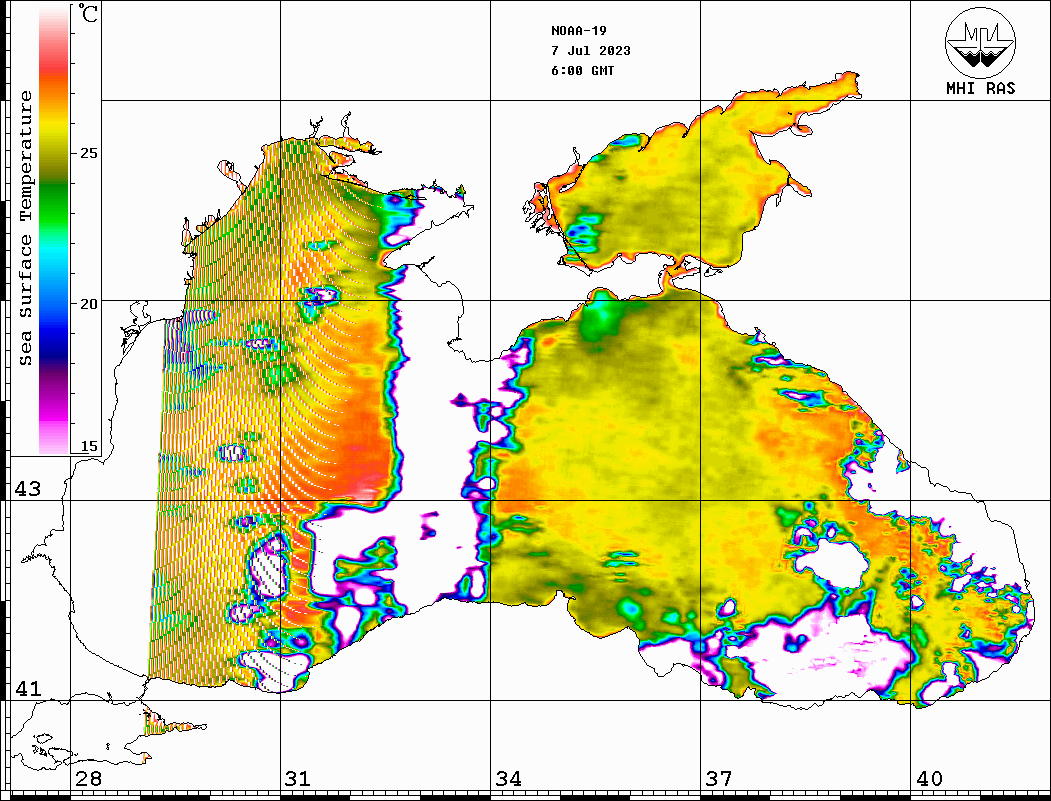
Task: Click latitude label '41'
Action: (27, 688)
